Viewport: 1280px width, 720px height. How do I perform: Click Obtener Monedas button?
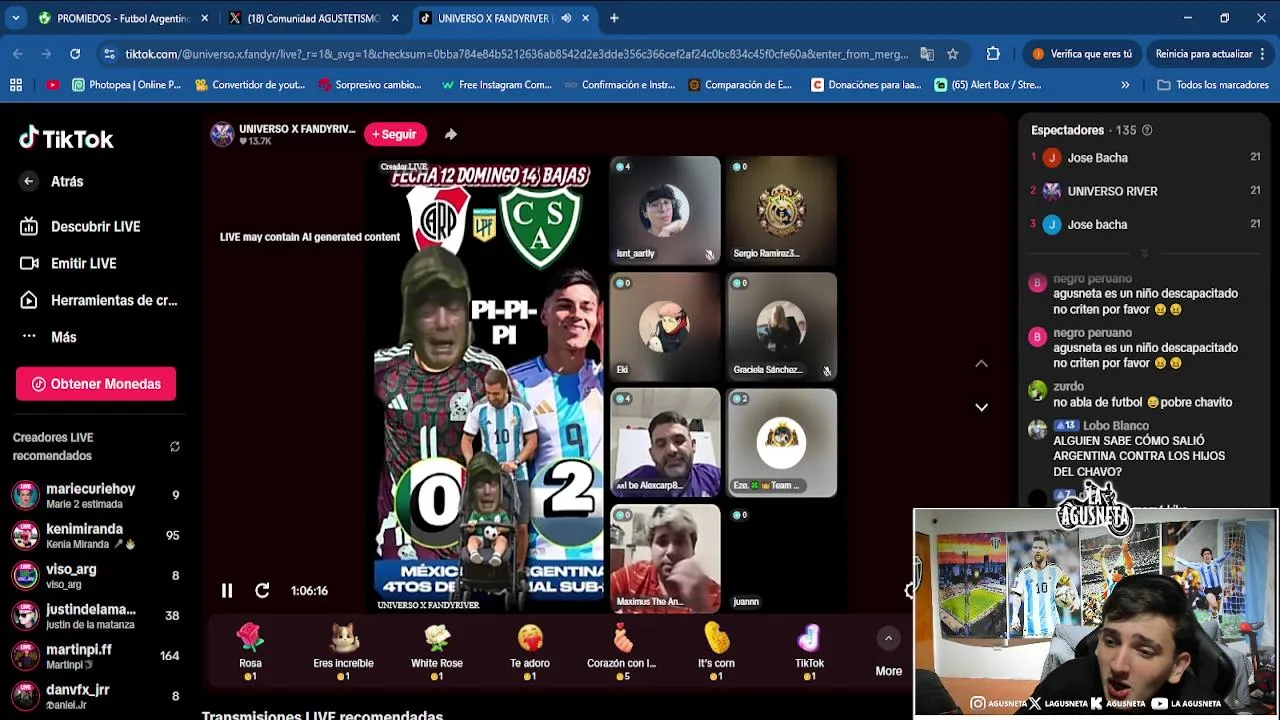96,384
